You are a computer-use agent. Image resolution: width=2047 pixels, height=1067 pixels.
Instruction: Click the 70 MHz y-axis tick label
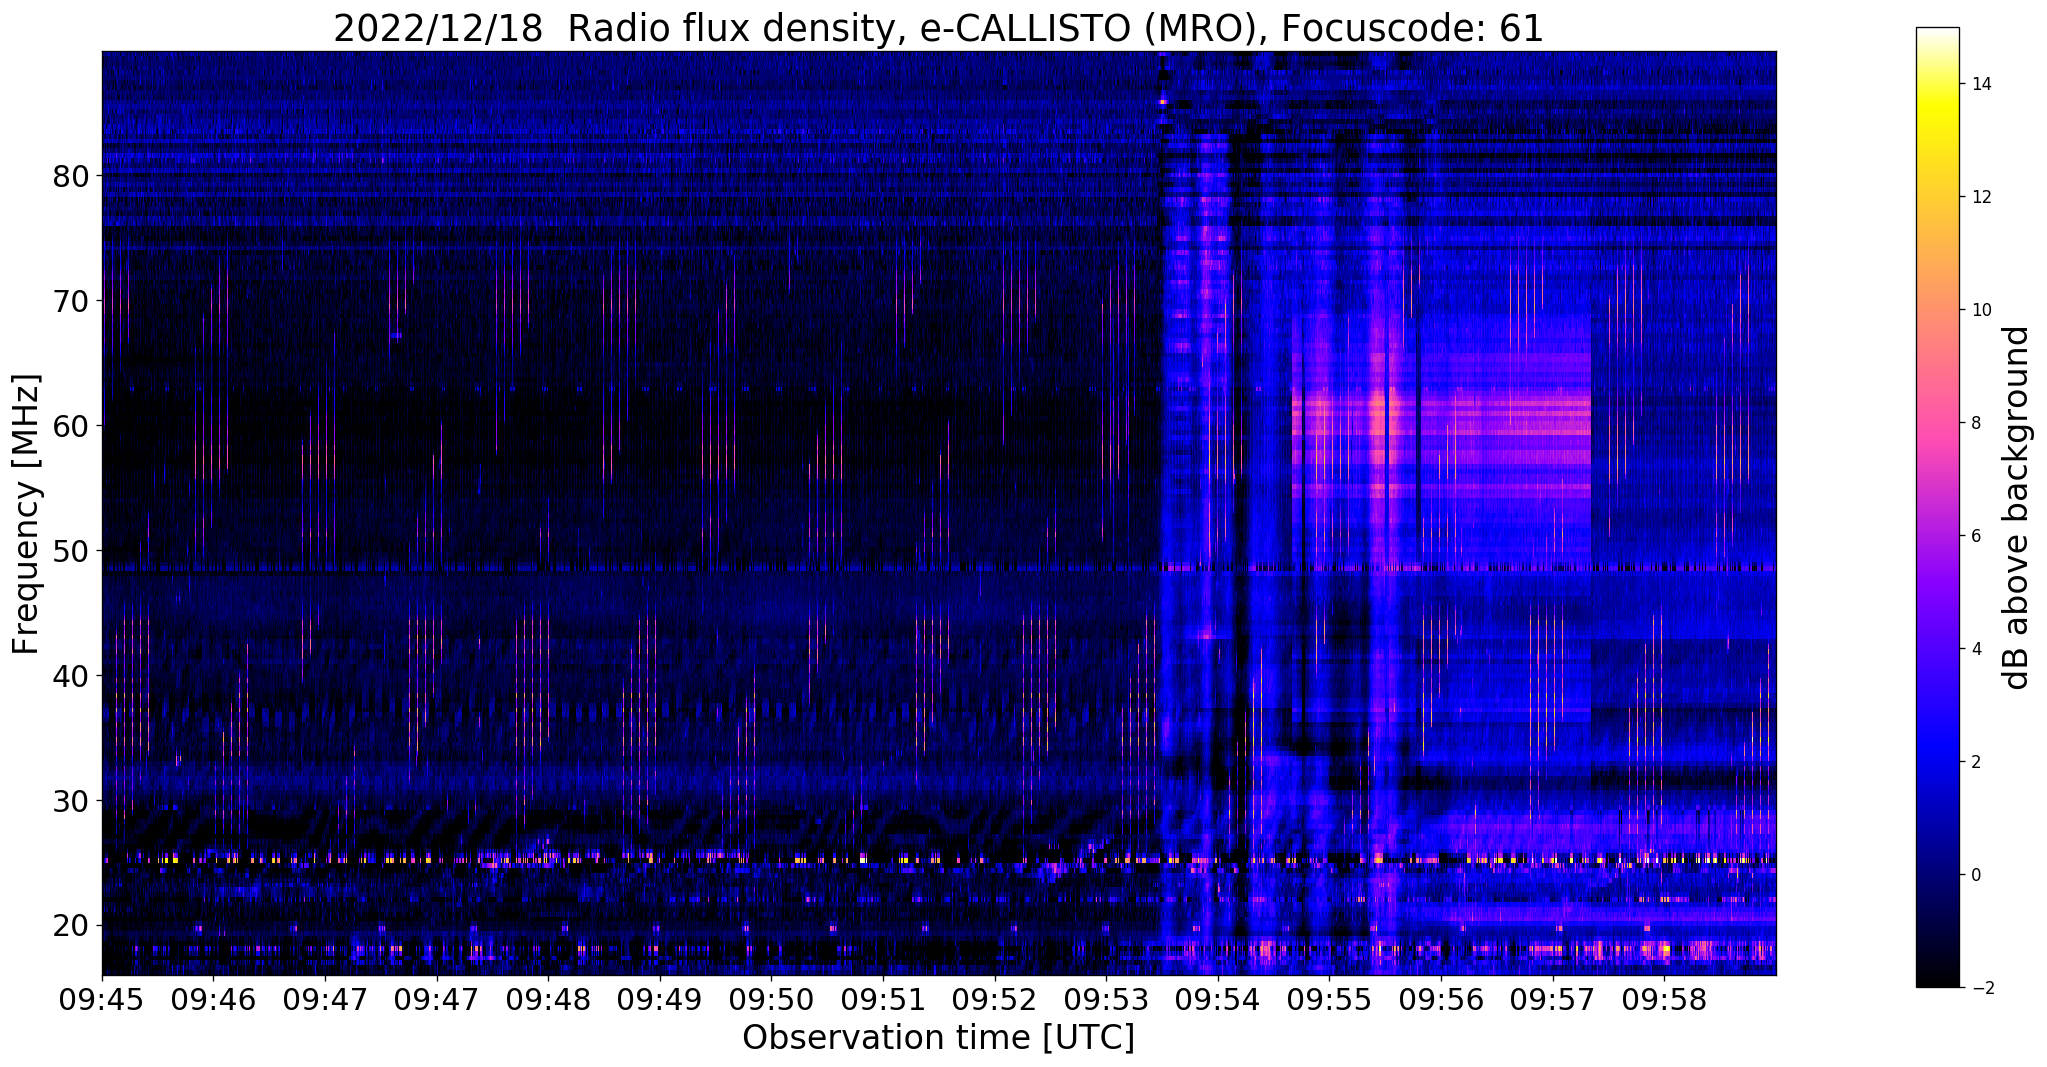(x=71, y=301)
